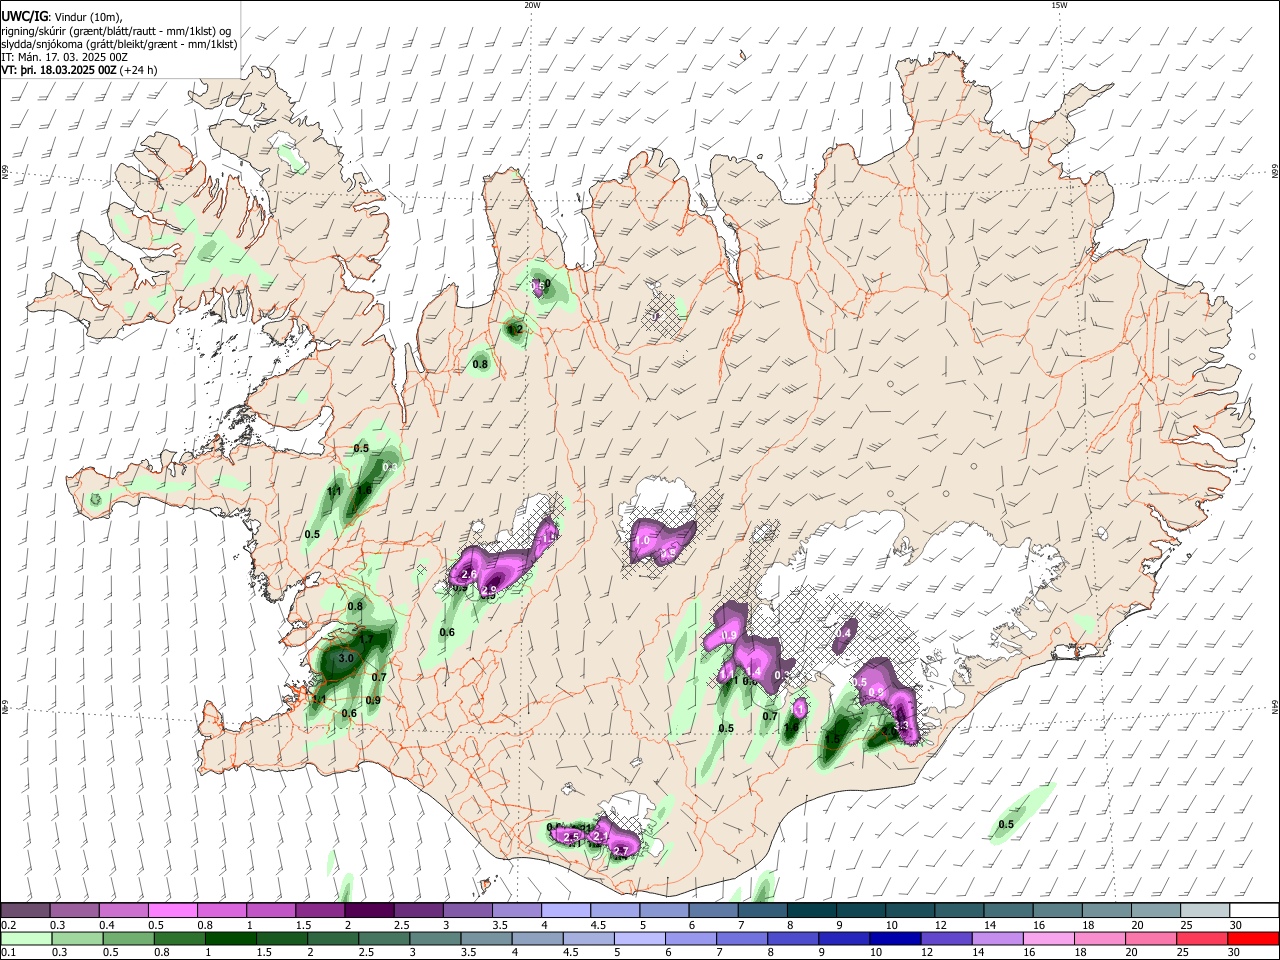Pick rain-scale swatch between 4 and 4.5

(536, 938)
